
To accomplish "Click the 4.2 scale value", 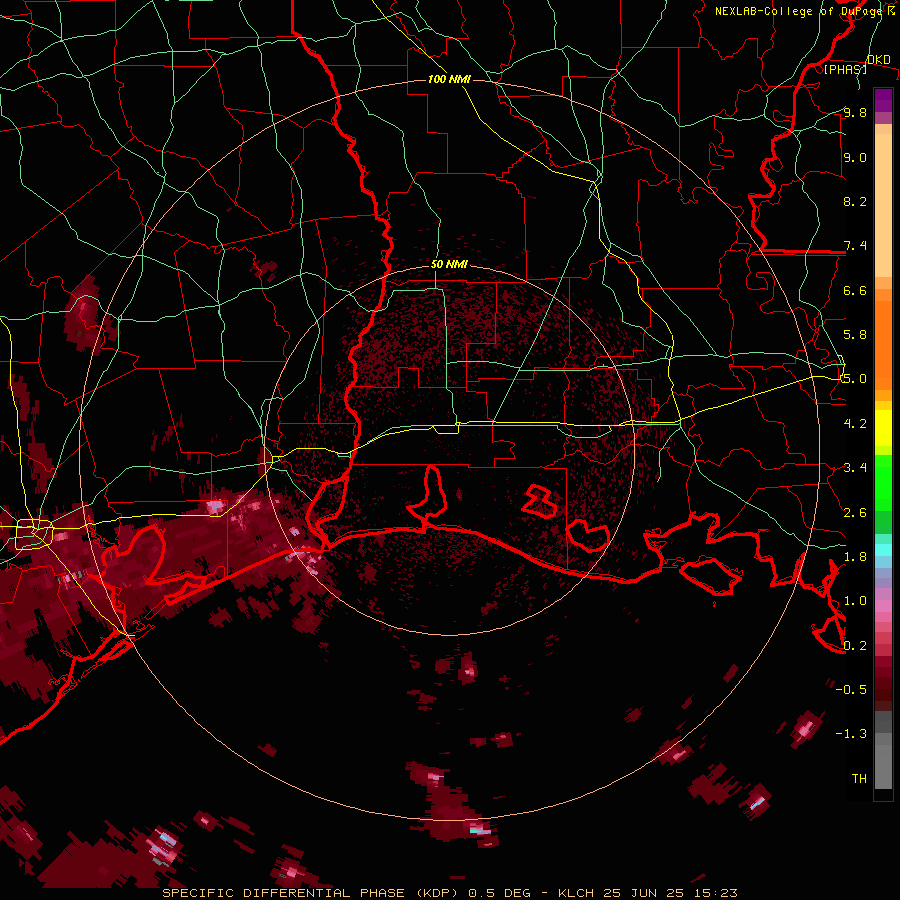I will (855, 424).
